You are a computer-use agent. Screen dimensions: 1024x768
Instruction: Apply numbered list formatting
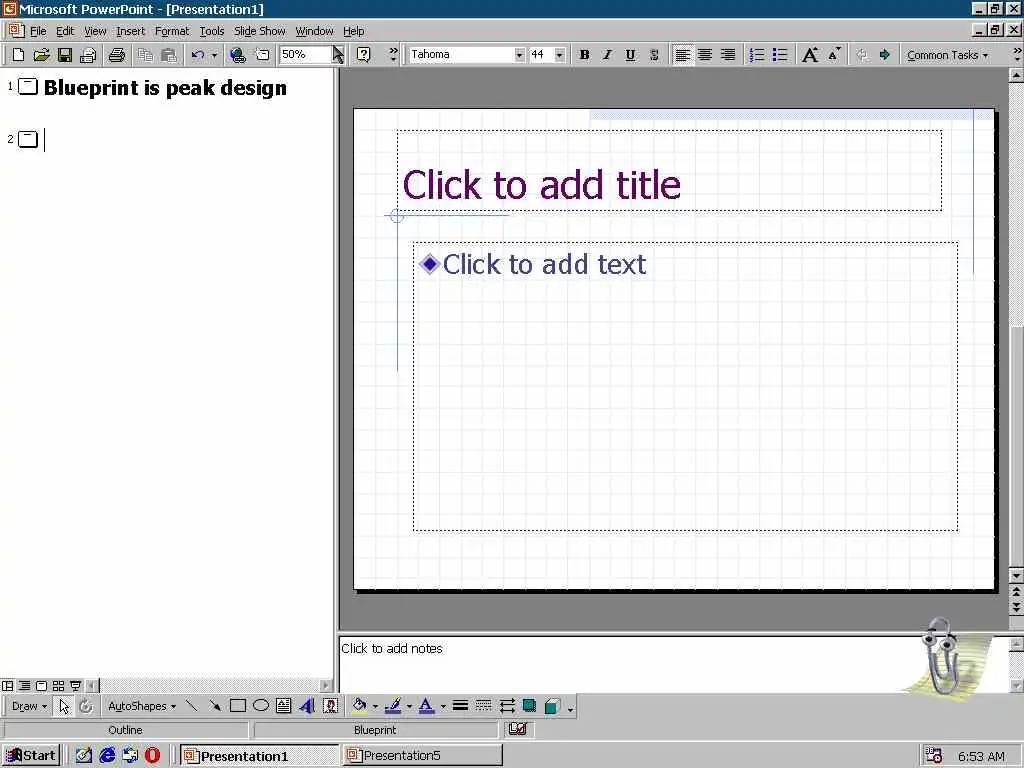pyautogui.click(x=757, y=55)
